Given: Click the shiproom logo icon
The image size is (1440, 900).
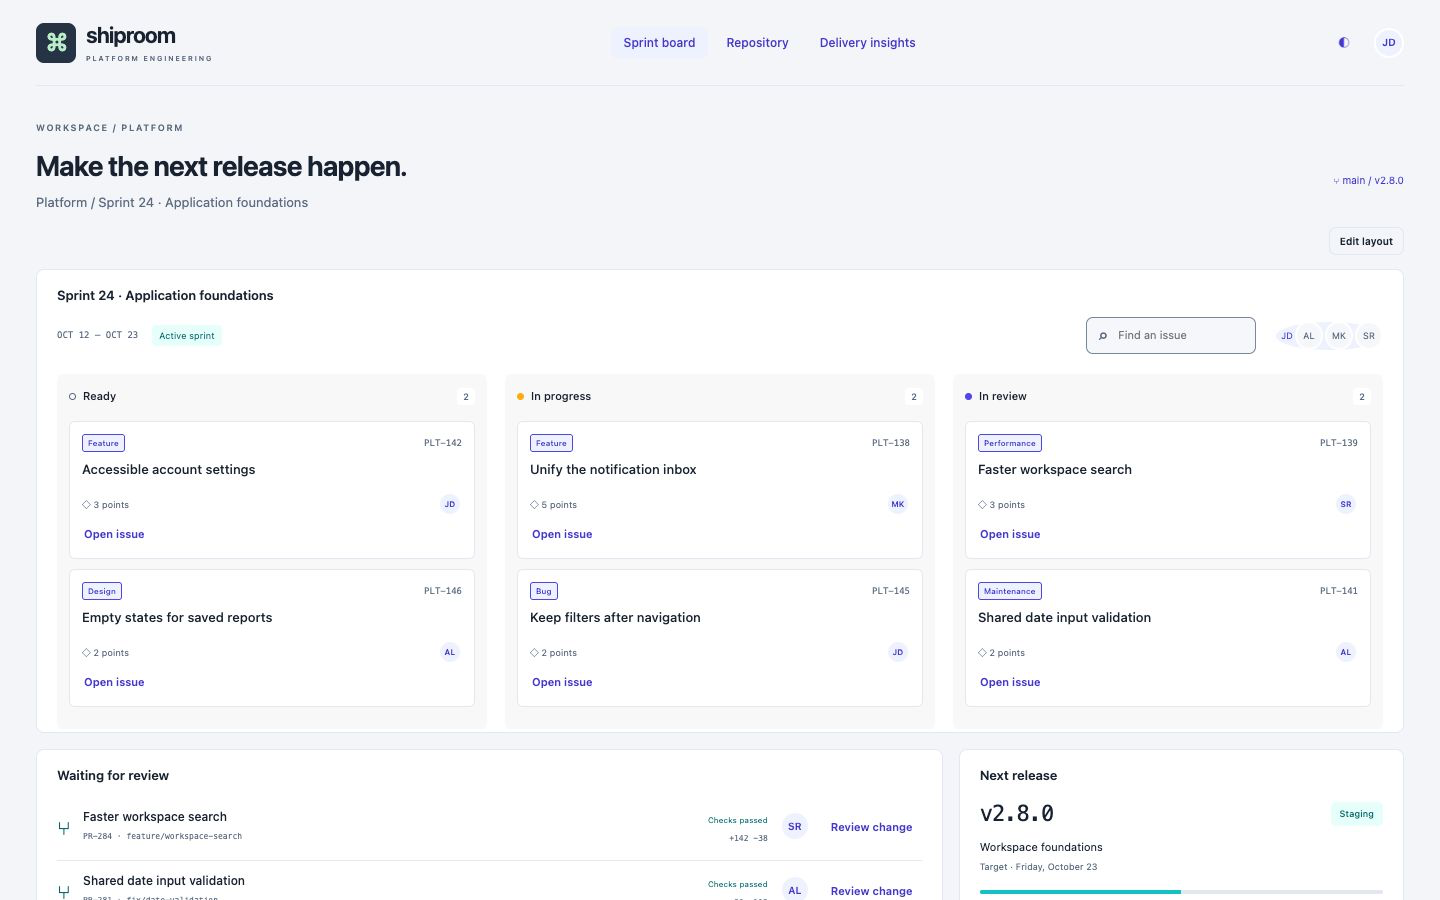Looking at the screenshot, I should [56, 43].
